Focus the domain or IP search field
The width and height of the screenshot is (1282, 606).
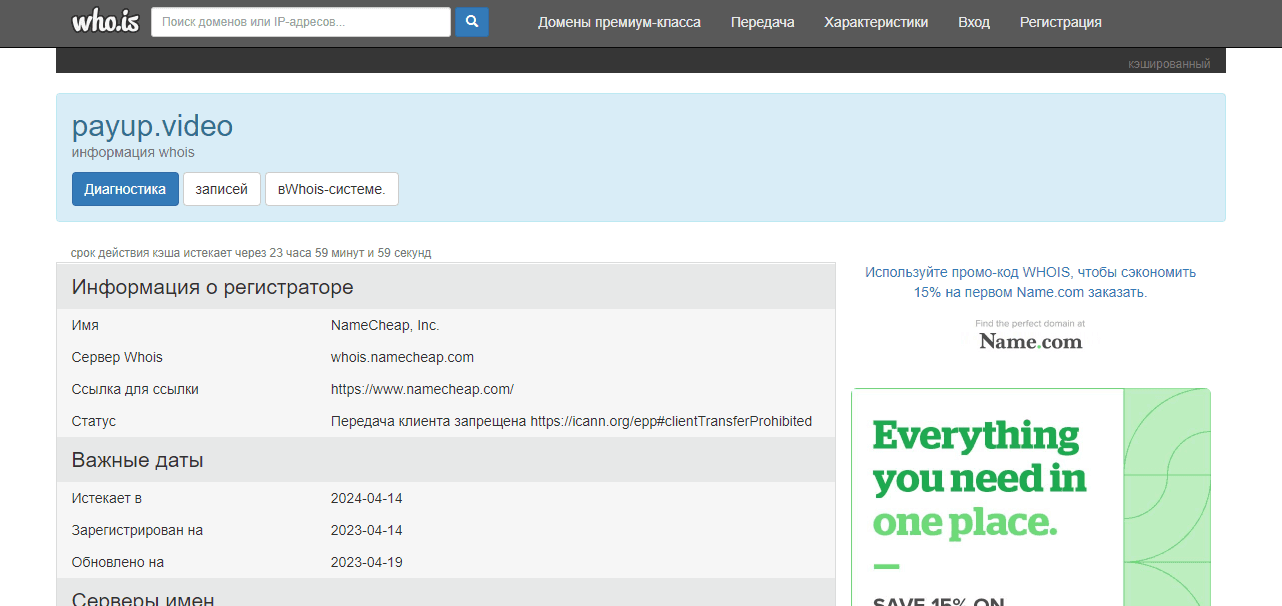(300, 22)
